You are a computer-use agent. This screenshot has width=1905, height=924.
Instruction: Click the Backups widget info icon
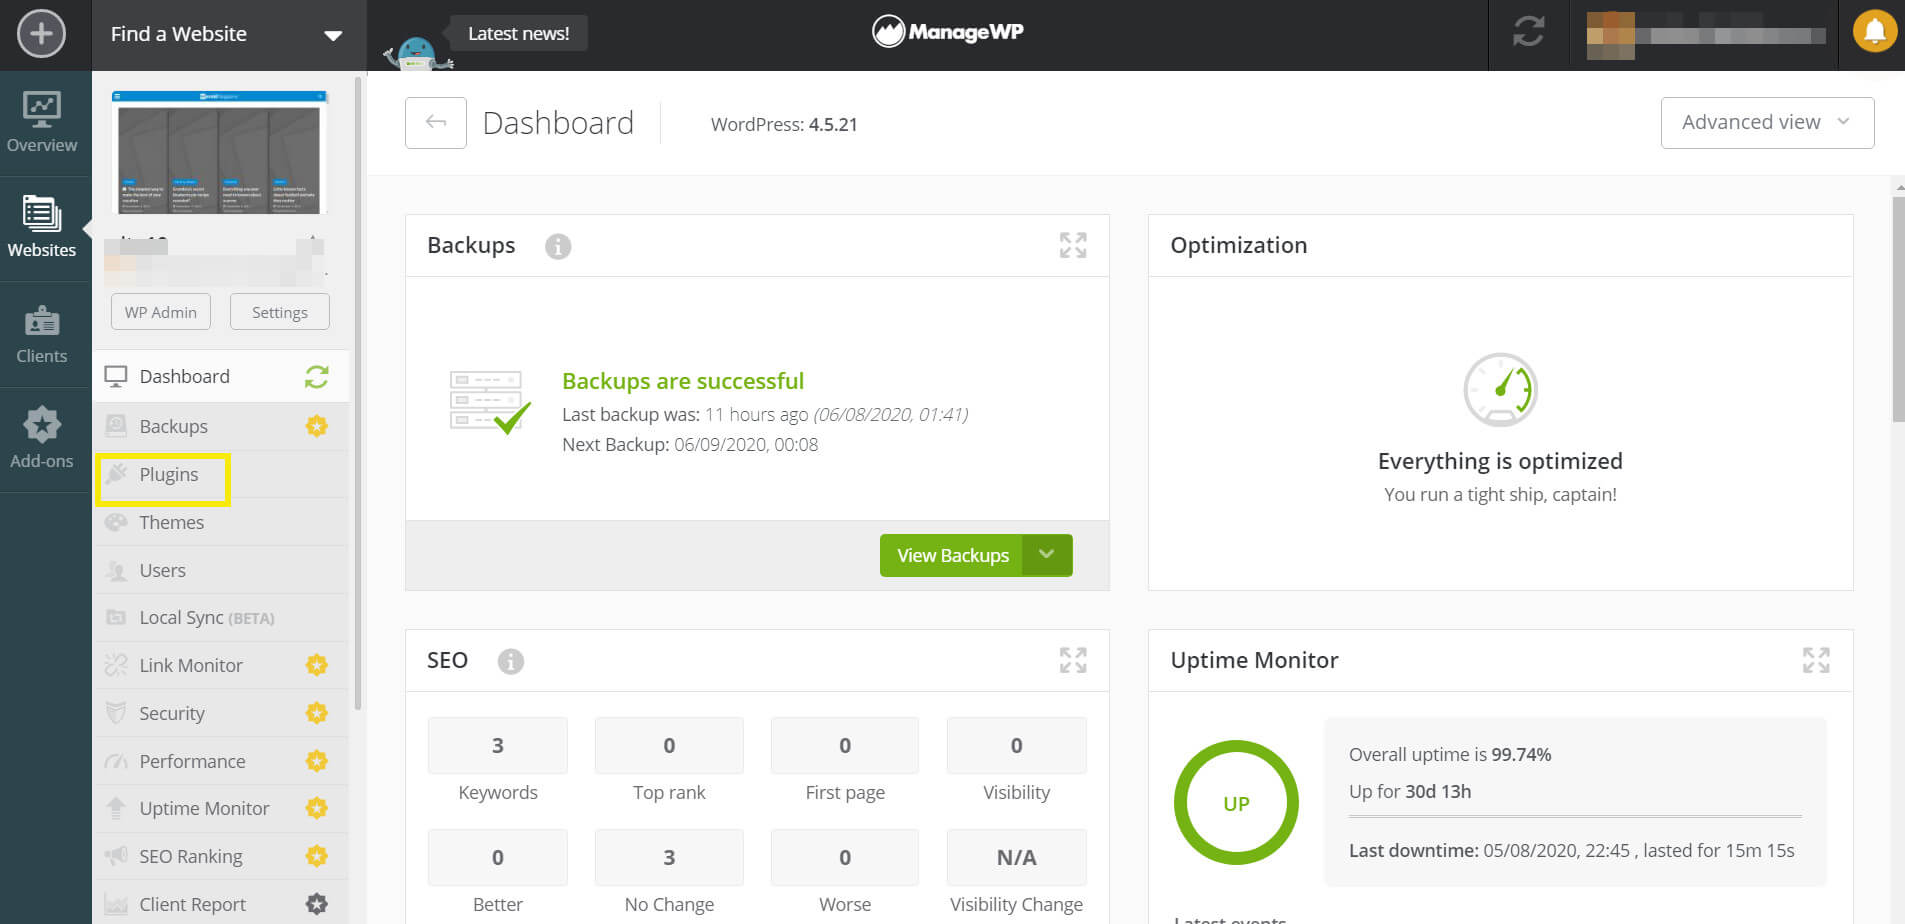[x=558, y=246]
